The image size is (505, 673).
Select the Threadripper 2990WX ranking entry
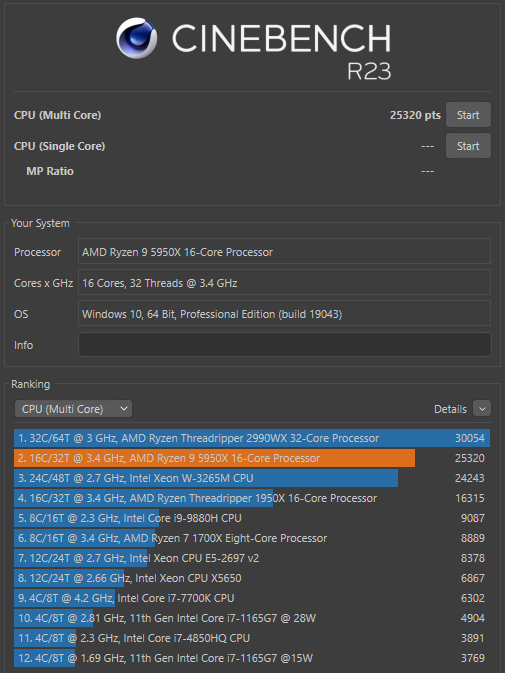click(252, 438)
